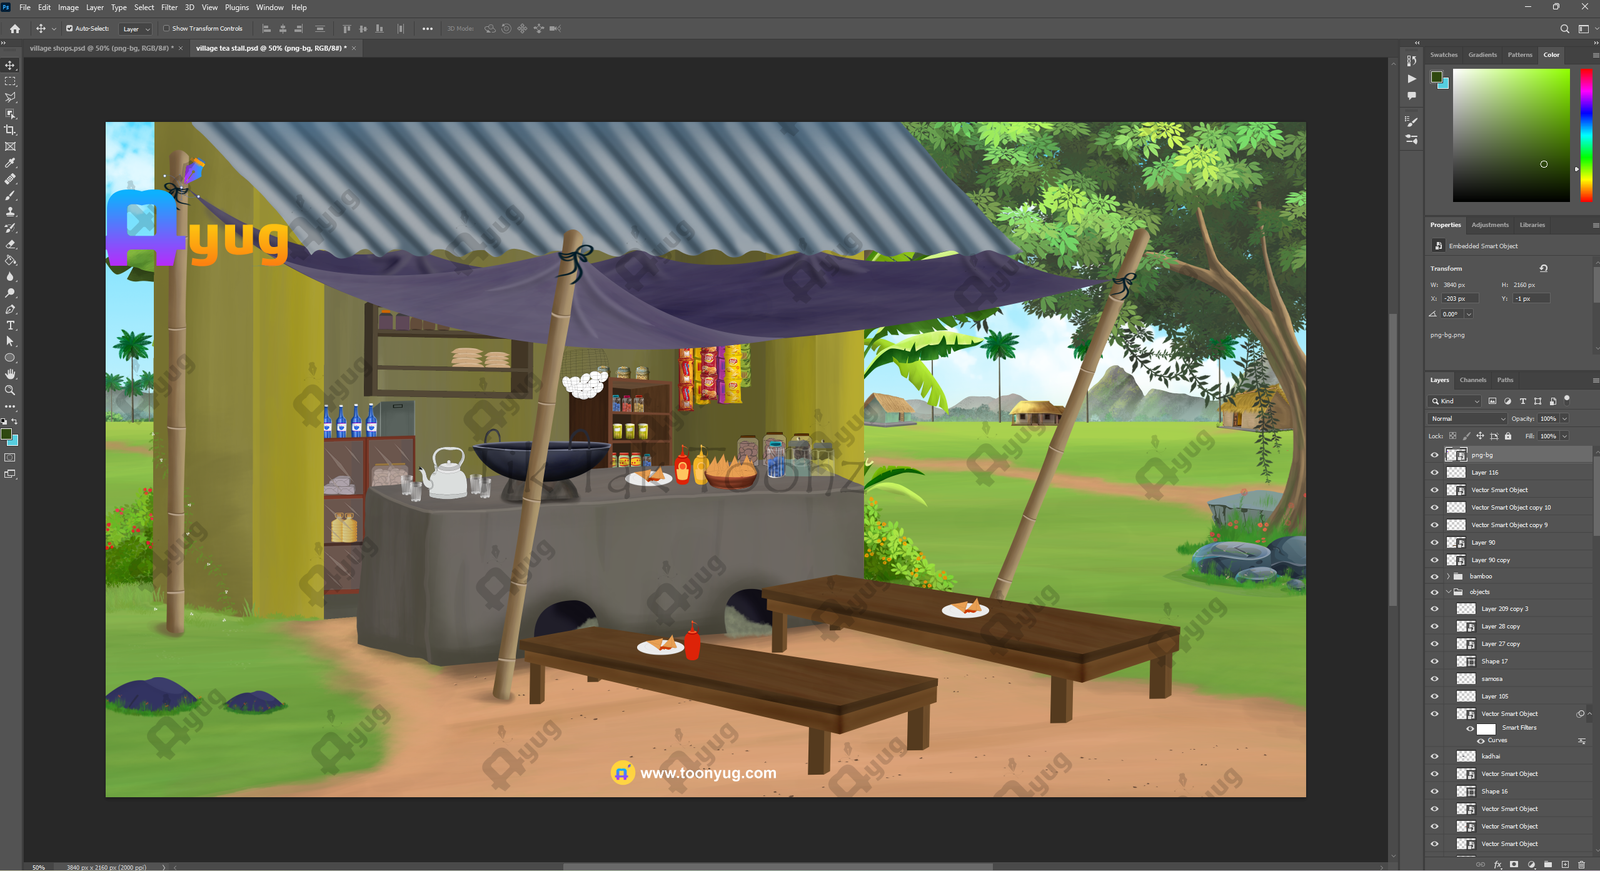Switch to the Channels tab
The width and height of the screenshot is (1600, 871).
click(1472, 380)
